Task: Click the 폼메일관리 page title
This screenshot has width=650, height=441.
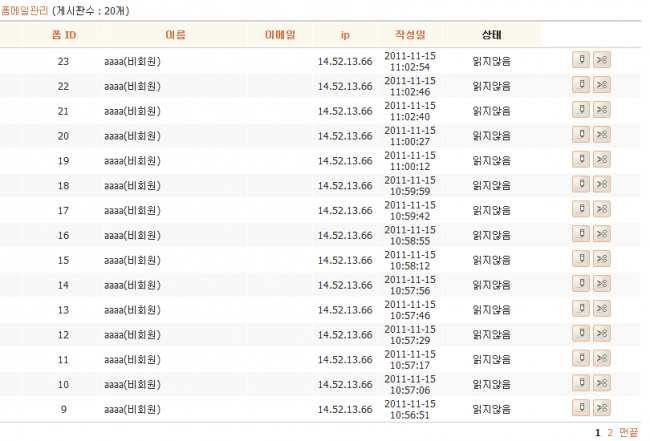Action: (x=25, y=10)
